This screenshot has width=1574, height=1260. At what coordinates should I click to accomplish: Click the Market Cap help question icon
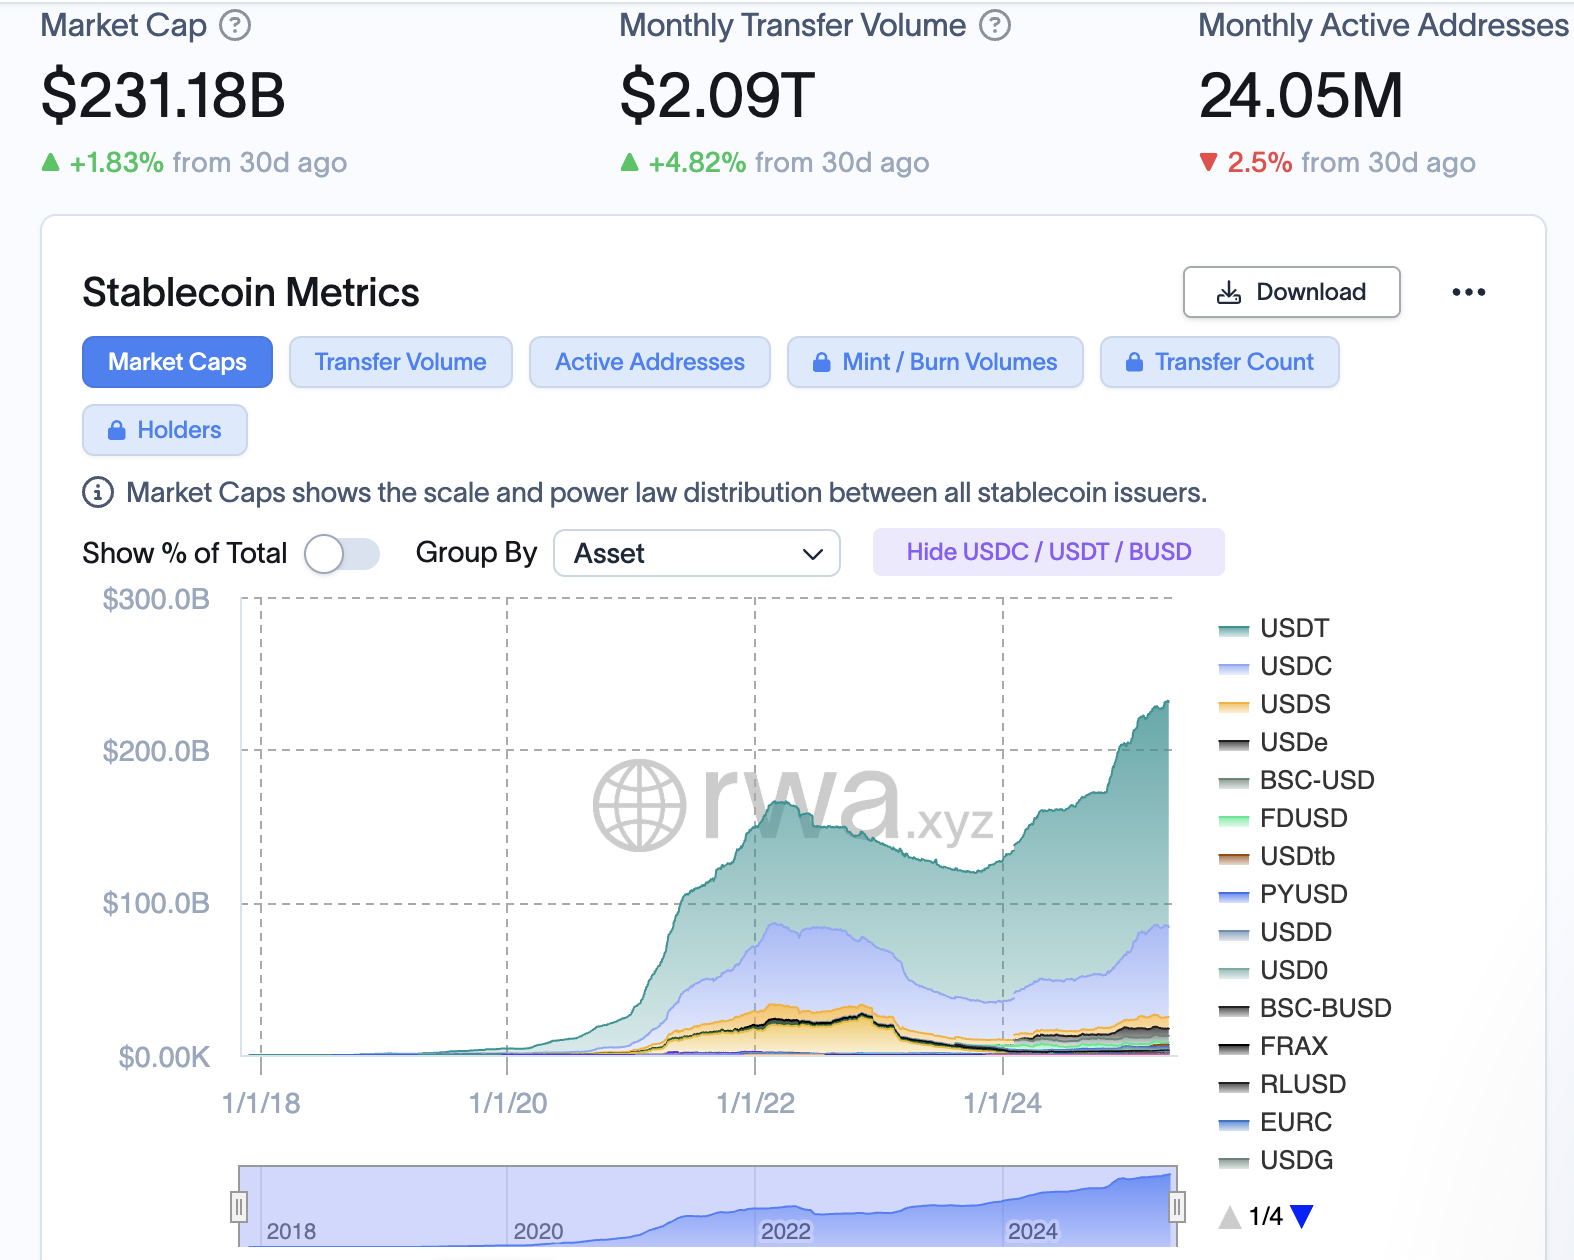click(x=235, y=25)
